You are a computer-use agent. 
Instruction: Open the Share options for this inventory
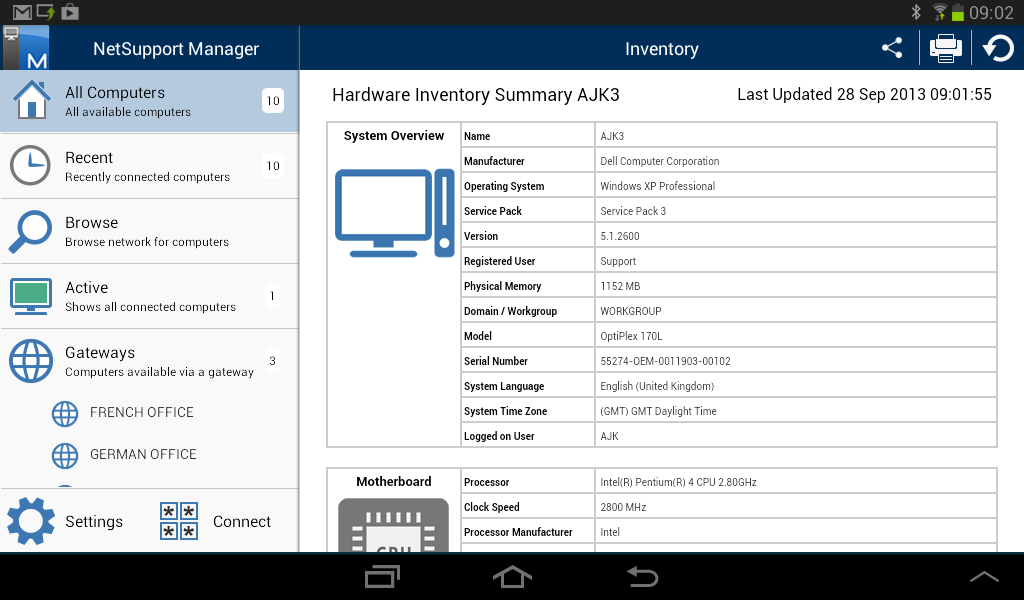tap(891, 47)
